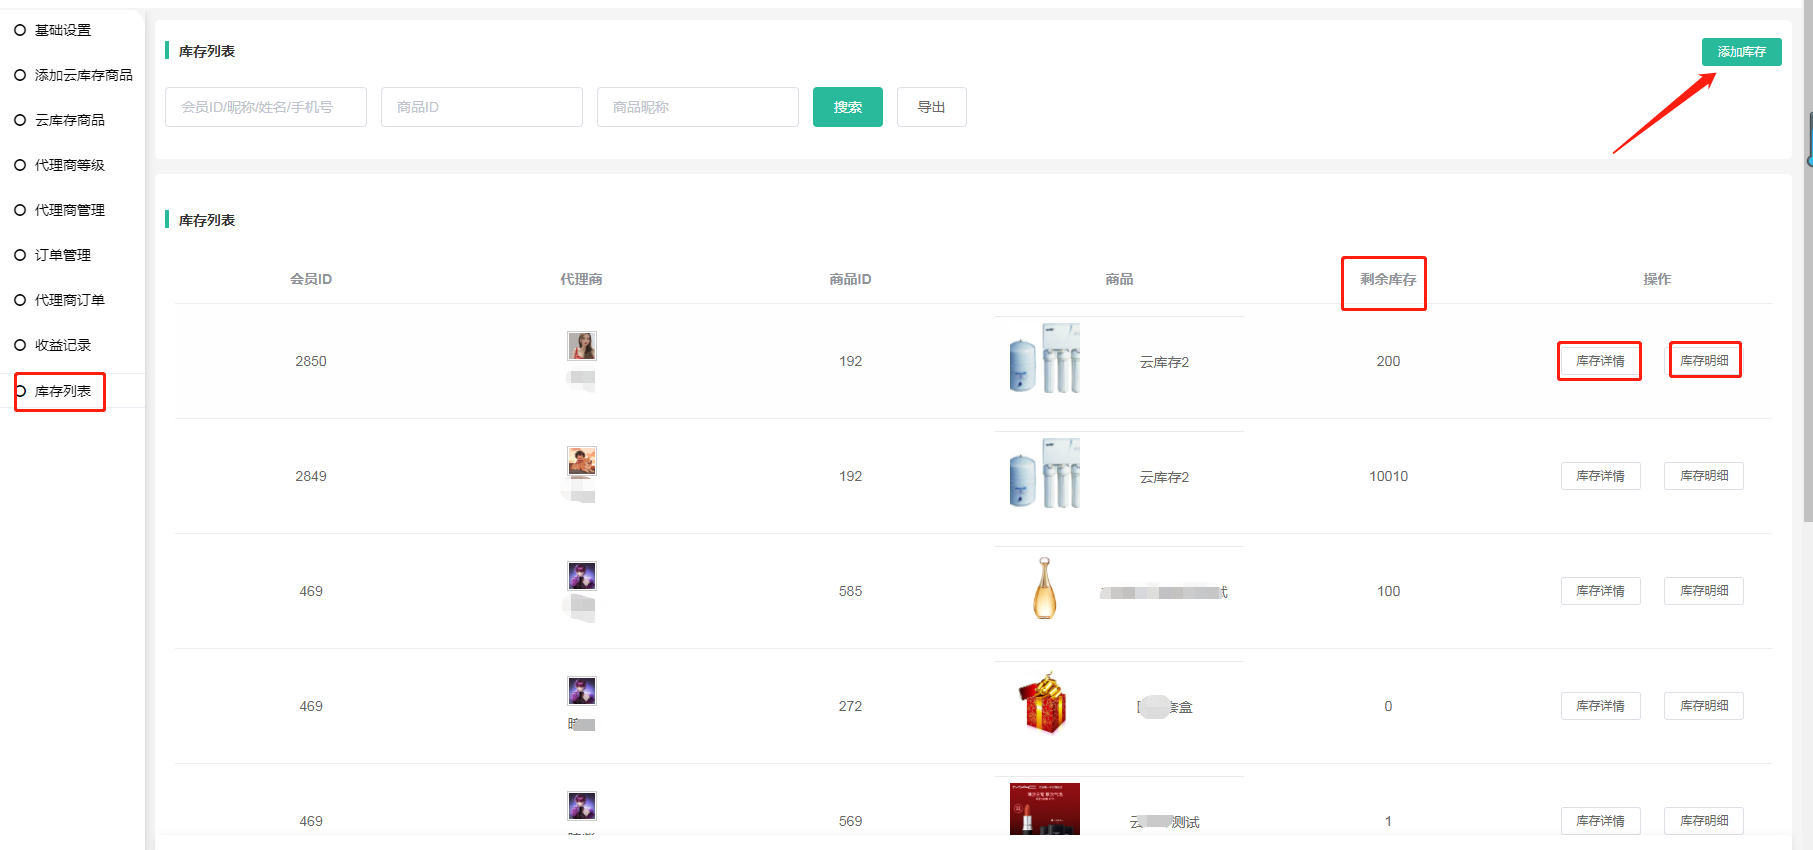Click agent avatar for member 2849
The height and width of the screenshot is (850, 1813).
[582, 461]
